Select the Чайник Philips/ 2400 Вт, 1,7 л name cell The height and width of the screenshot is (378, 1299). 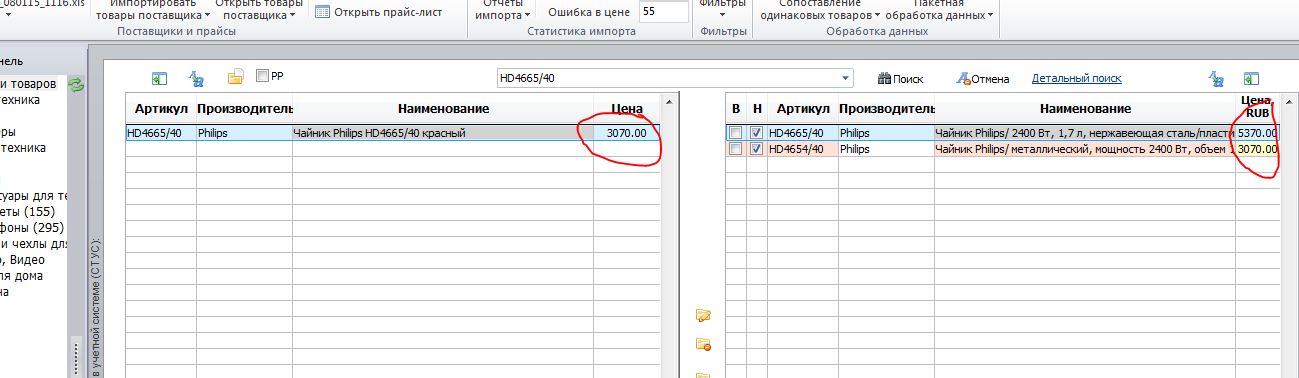click(x=1085, y=132)
